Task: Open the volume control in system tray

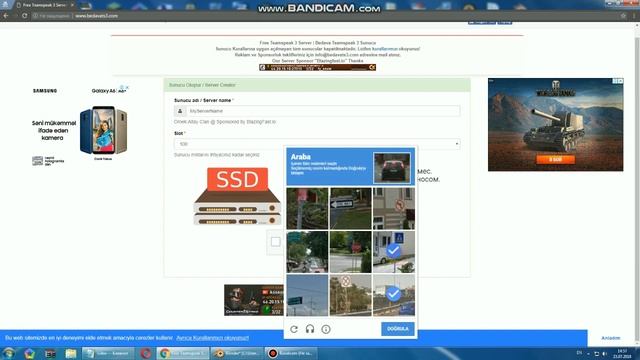Action: coord(604,353)
